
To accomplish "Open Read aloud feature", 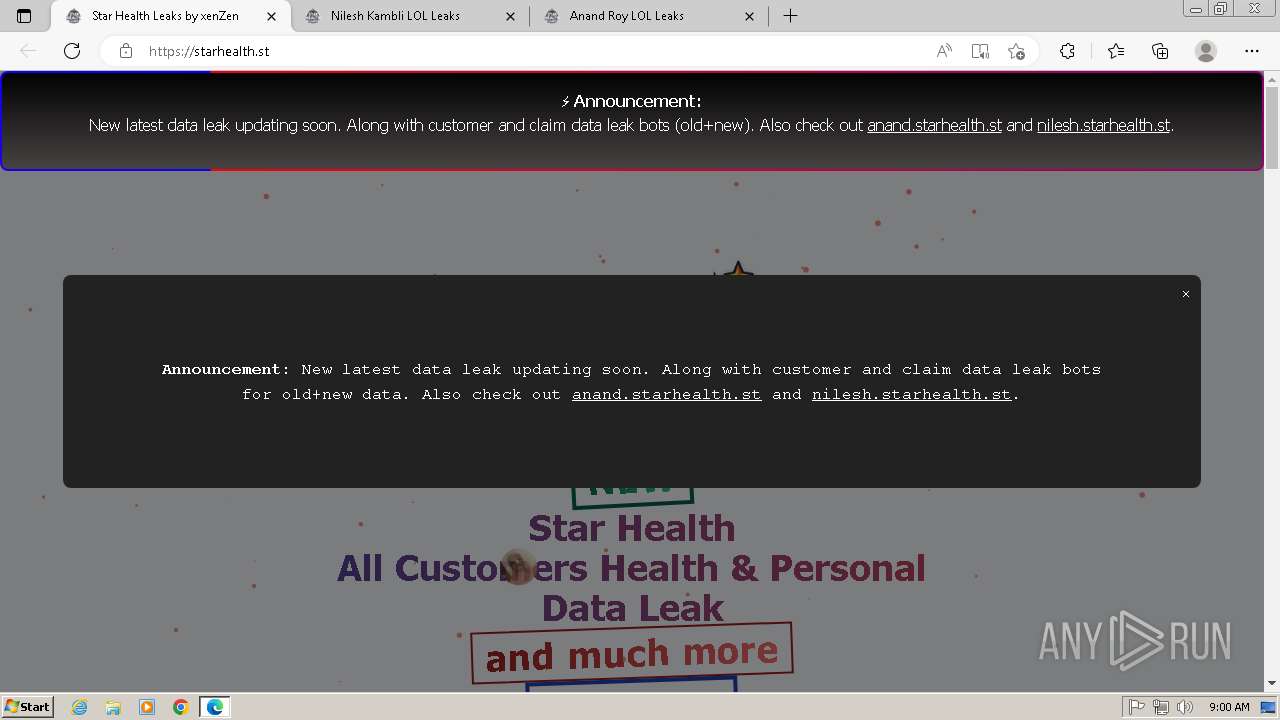I will tap(943, 51).
